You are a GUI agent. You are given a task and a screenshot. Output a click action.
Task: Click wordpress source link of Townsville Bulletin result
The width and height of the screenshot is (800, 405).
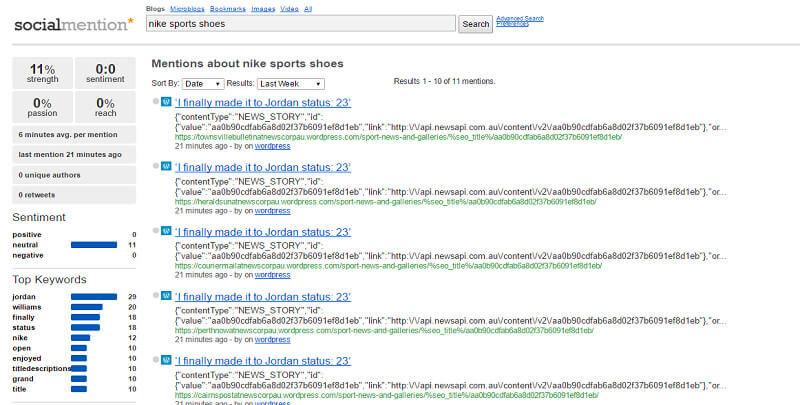pos(272,146)
